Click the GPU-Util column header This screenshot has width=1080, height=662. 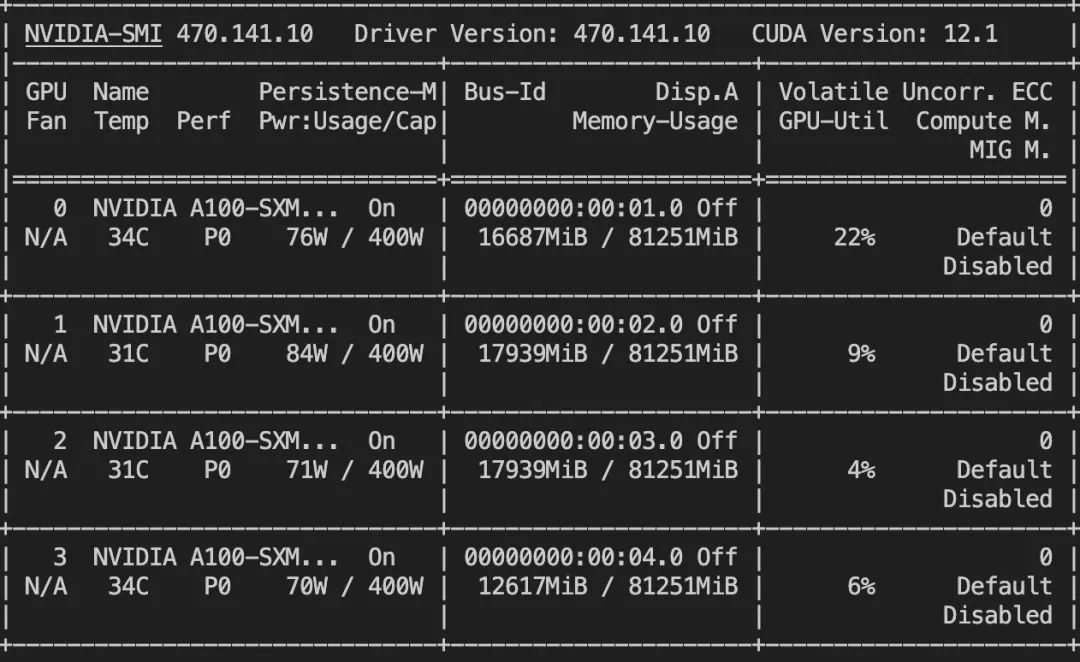pyautogui.click(x=832, y=122)
